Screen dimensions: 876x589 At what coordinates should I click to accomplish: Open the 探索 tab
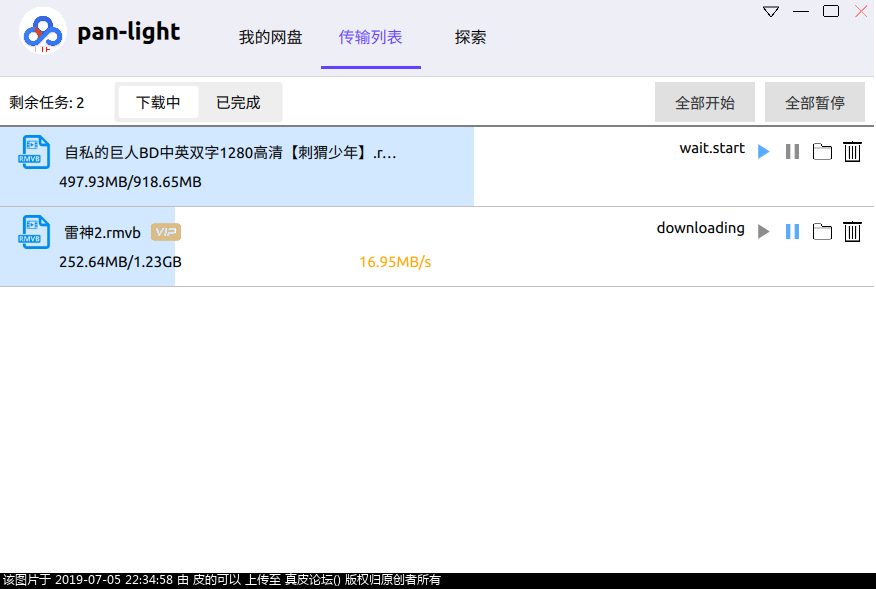point(470,36)
